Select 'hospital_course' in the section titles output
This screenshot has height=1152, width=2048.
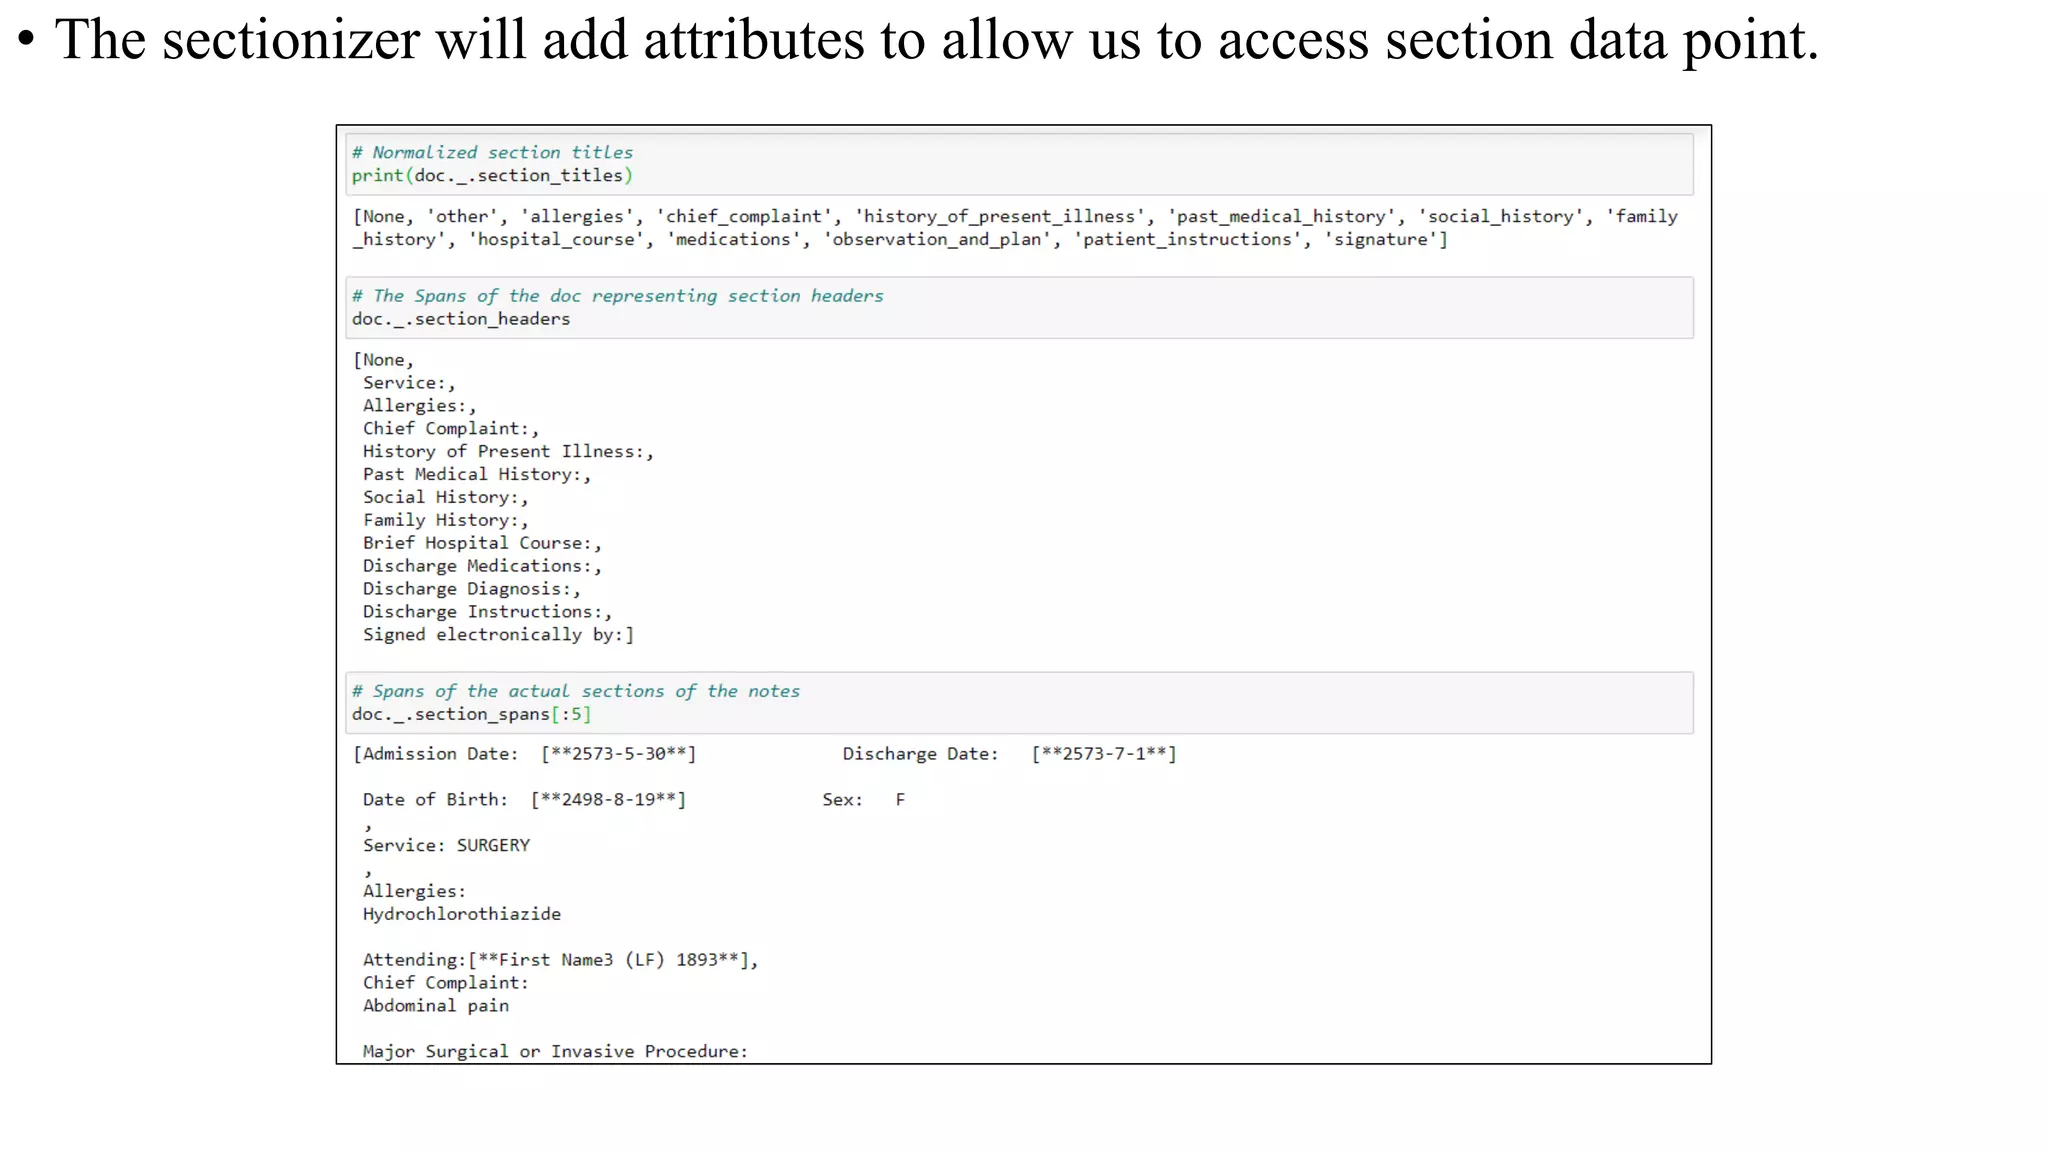[557, 239]
